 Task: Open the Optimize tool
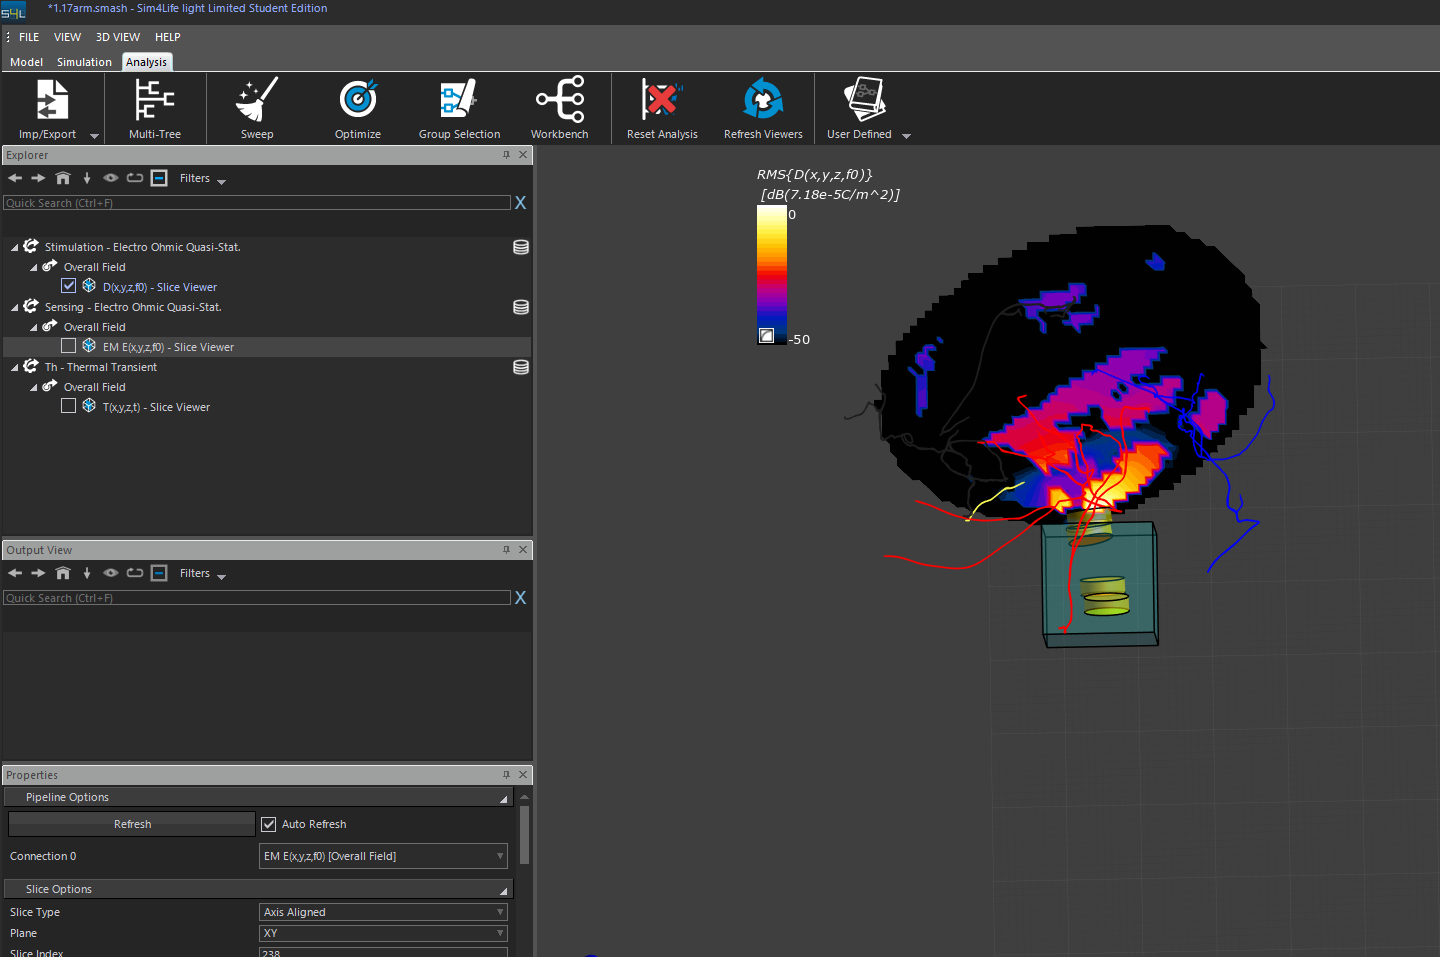358,108
